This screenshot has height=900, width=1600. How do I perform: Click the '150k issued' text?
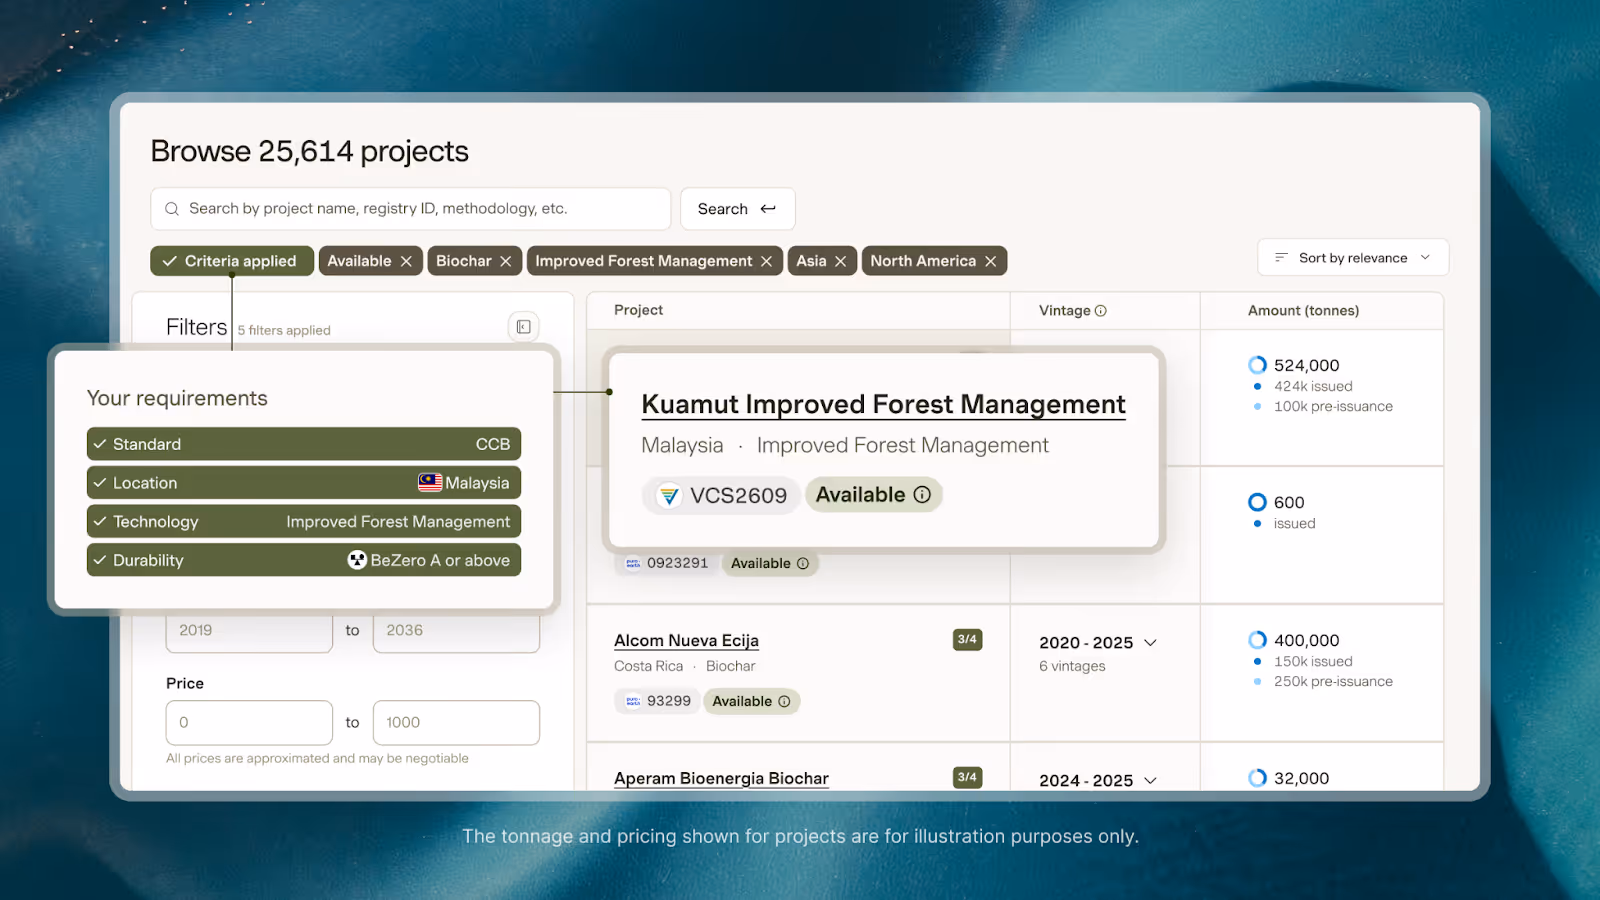click(x=1313, y=662)
